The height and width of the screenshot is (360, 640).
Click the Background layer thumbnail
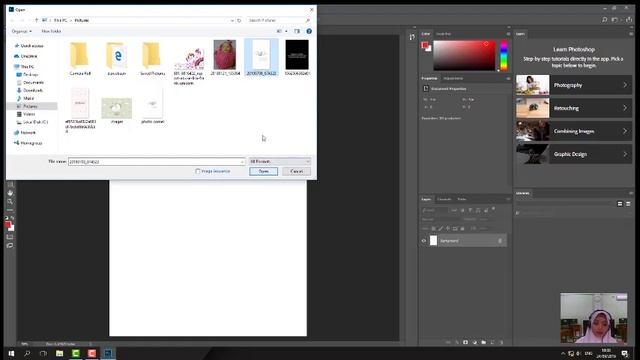433,241
